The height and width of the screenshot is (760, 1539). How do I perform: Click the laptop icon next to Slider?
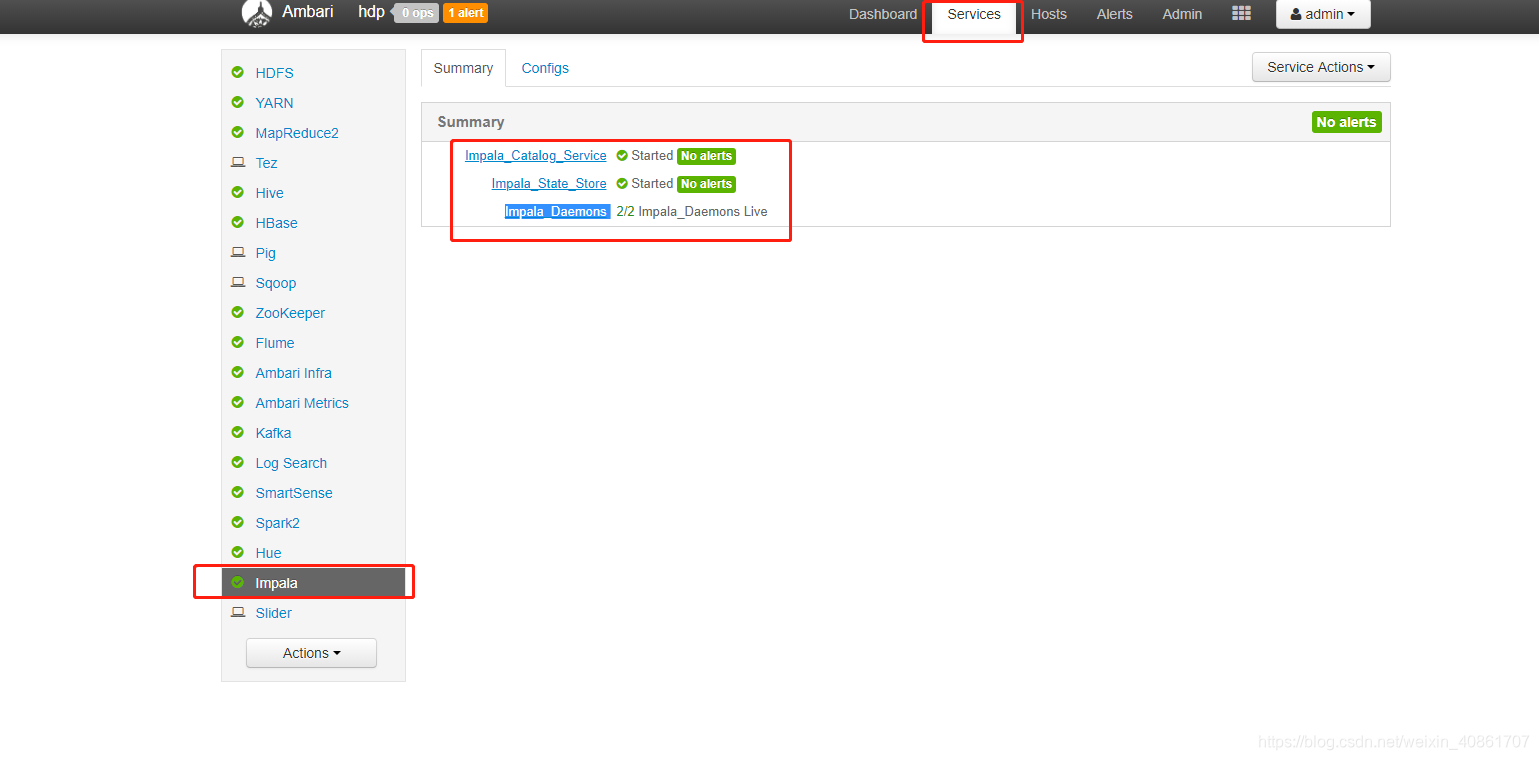238,612
